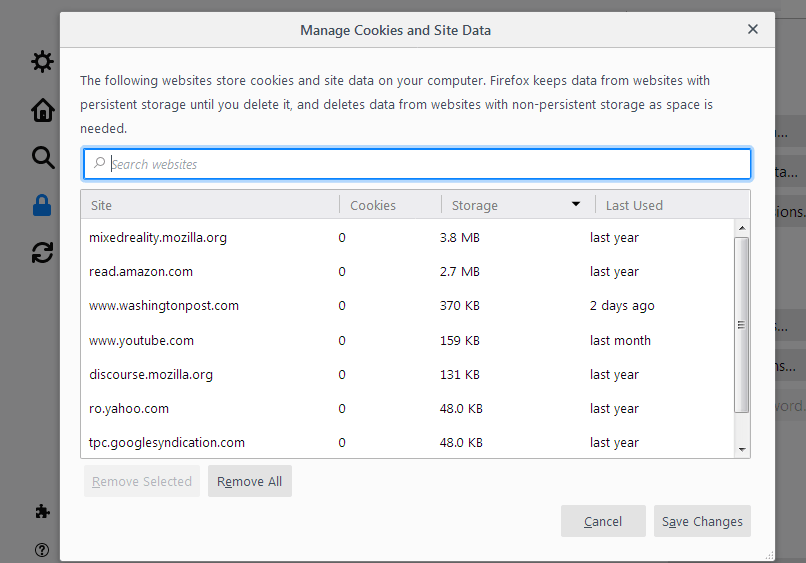Close the Manage Cookies dialog
Image resolution: width=806 pixels, height=563 pixels.
[753, 29]
